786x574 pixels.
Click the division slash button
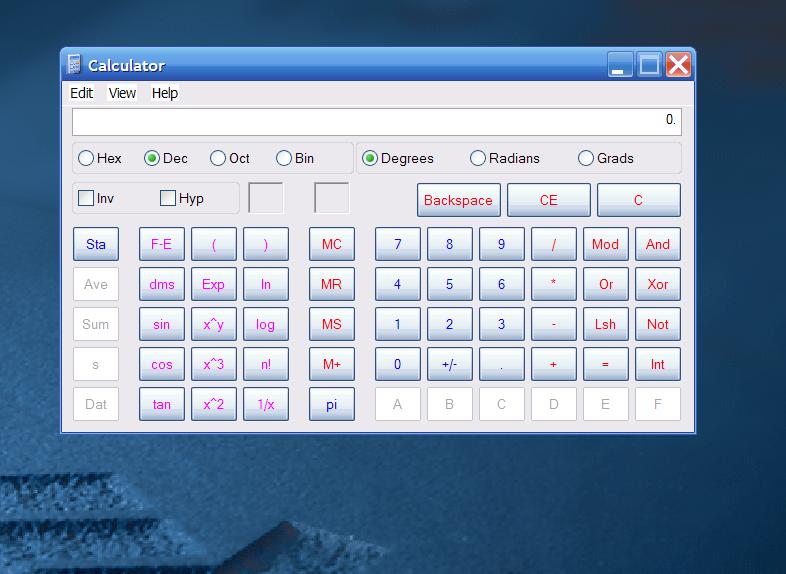click(554, 244)
